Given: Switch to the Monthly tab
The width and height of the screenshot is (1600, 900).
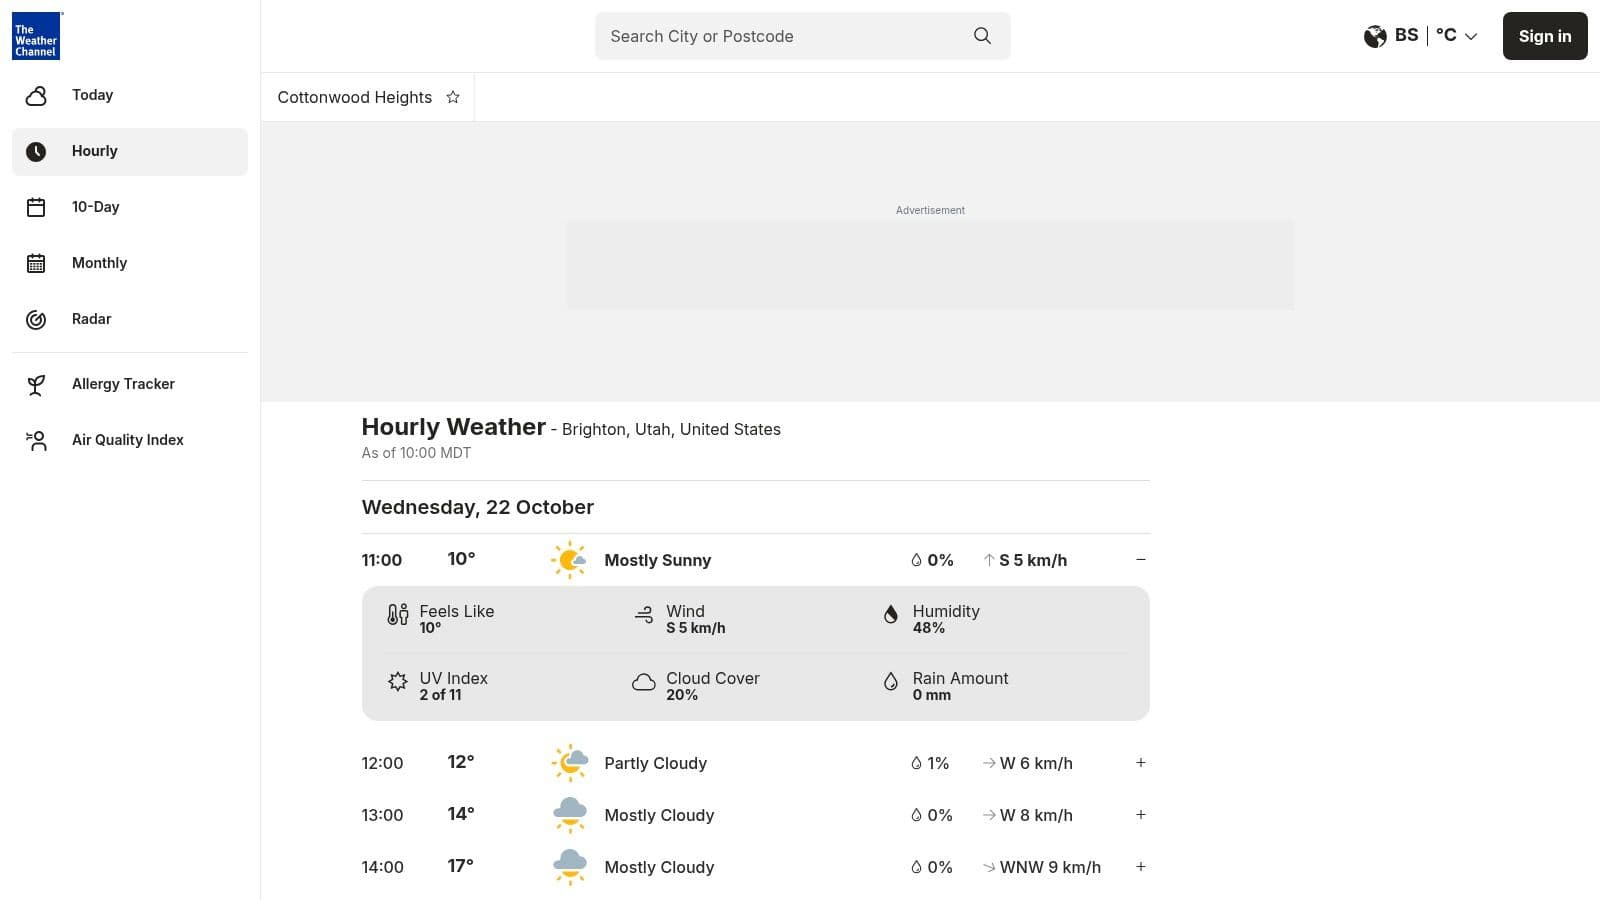Looking at the screenshot, I should [99, 263].
